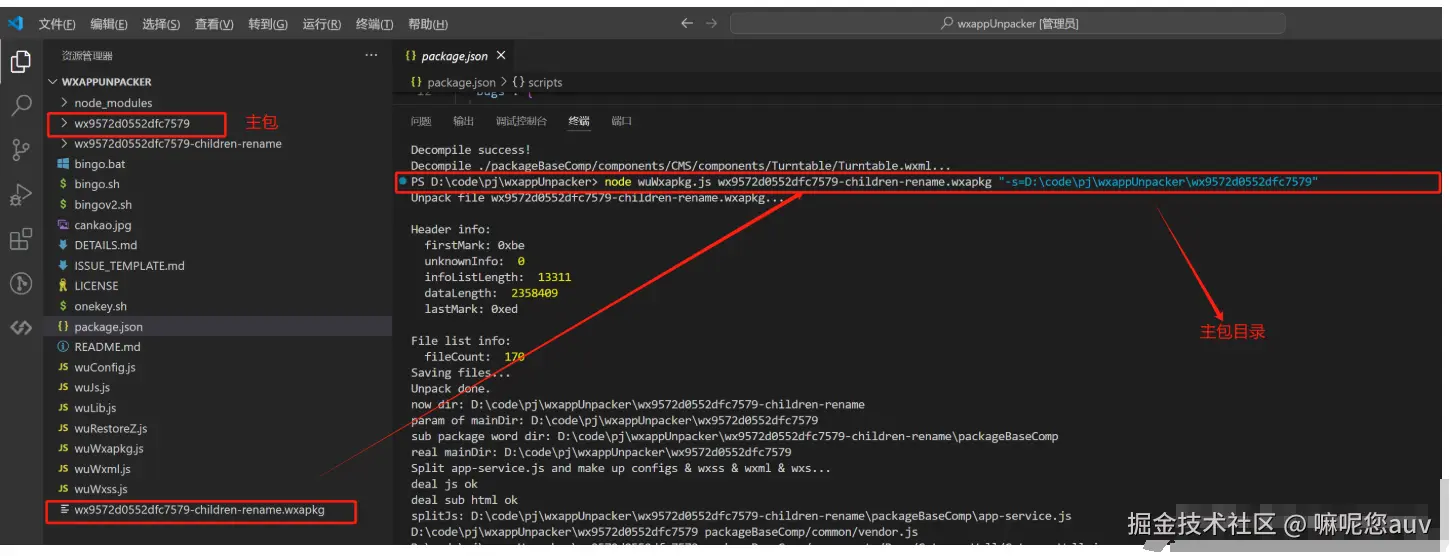Open the 转到(G) menu
This screenshot has height=556, width=1450.
(268, 24)
